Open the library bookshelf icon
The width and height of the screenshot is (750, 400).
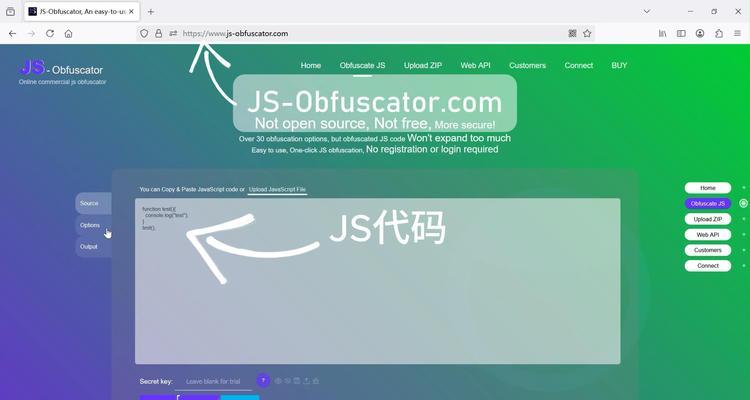pos(662,33)
